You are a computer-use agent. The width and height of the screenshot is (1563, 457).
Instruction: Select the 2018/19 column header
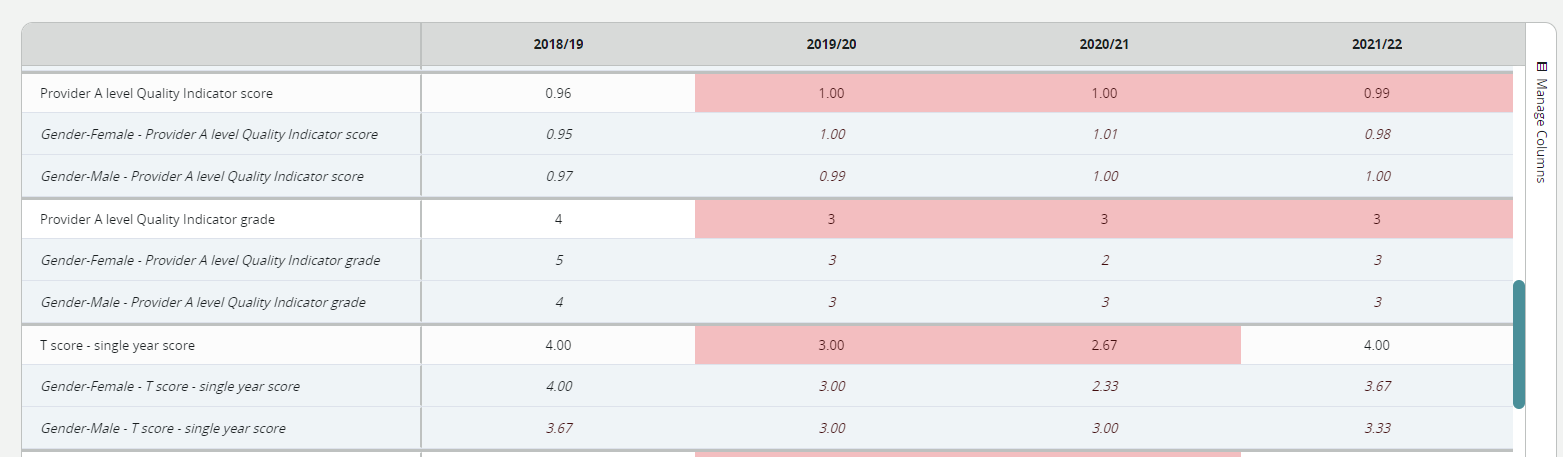click(x=558, y=45)
